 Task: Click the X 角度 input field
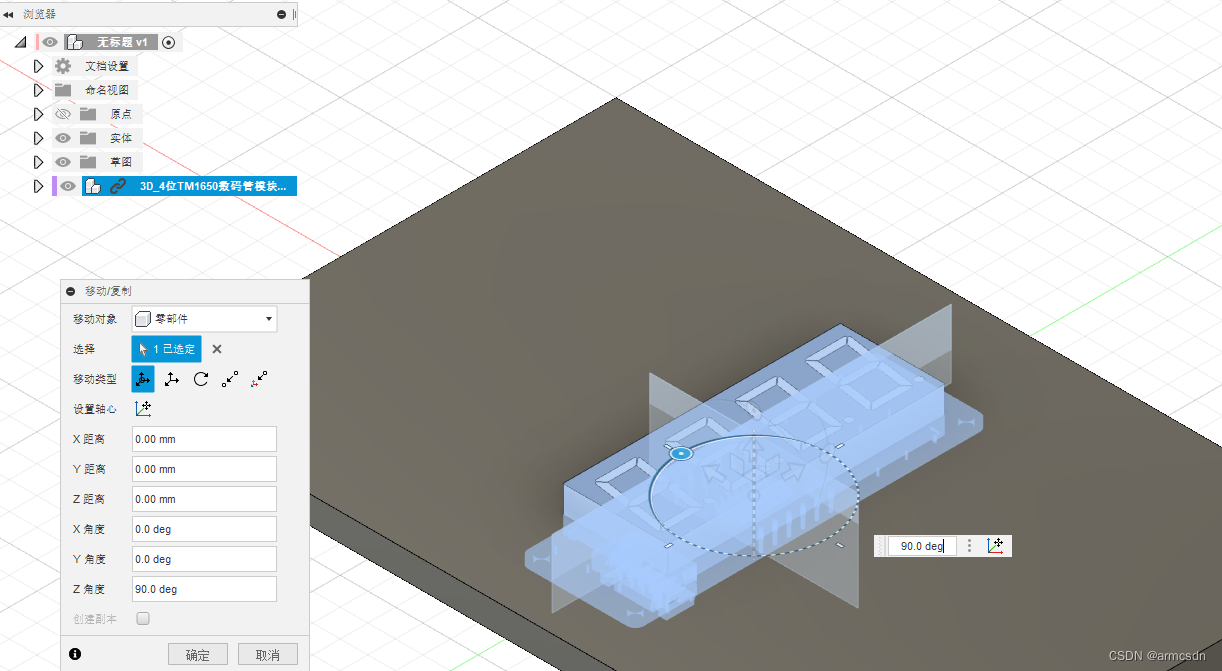pyautogui.click(x=204, y=529)
